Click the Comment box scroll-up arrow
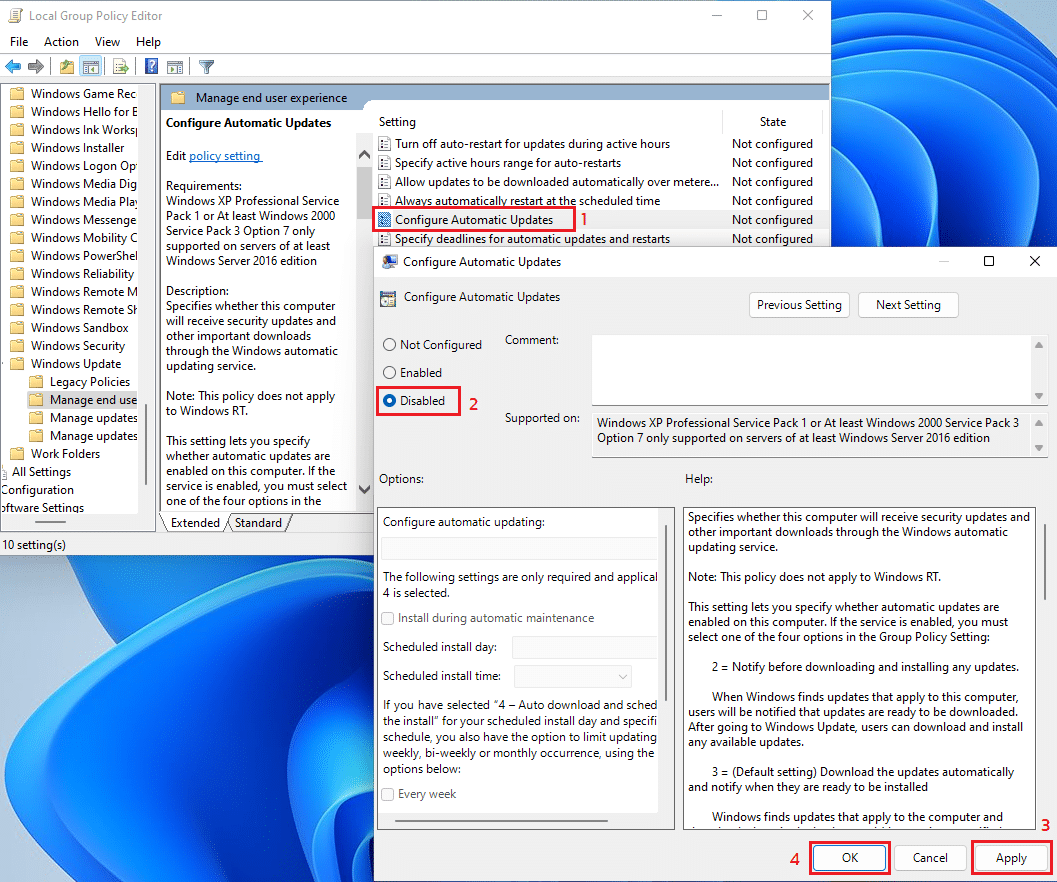This screenshot has height=882, width=1057. coord(1039,345)
